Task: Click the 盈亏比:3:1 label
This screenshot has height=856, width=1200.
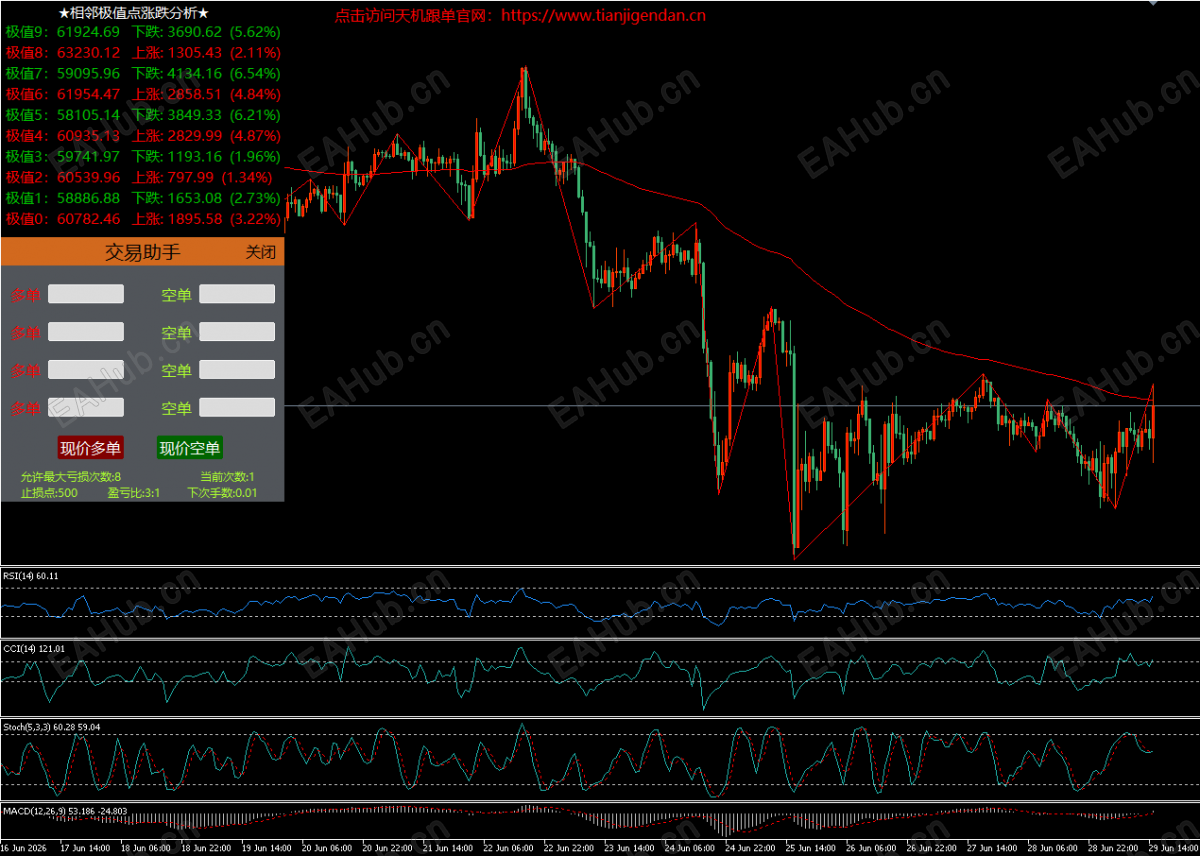Action: 134,492
